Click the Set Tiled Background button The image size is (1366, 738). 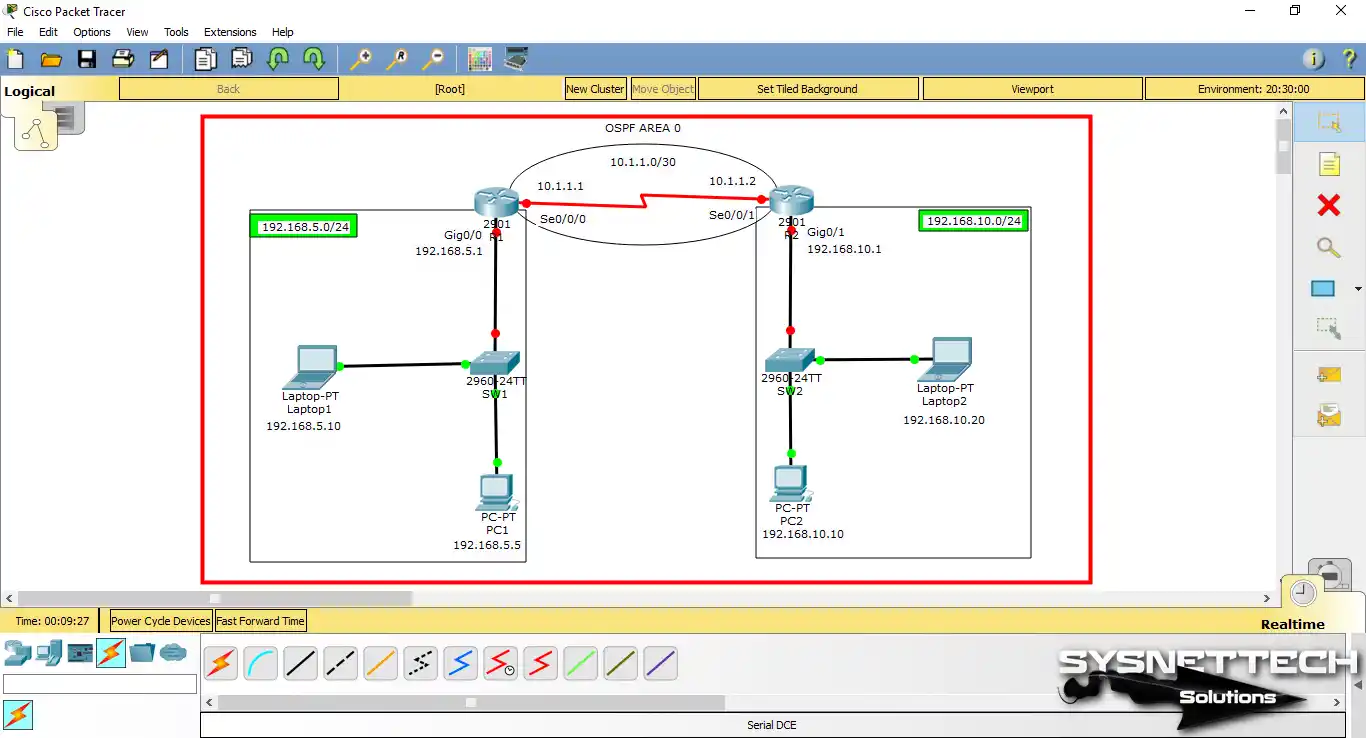[x=807, y=89]
